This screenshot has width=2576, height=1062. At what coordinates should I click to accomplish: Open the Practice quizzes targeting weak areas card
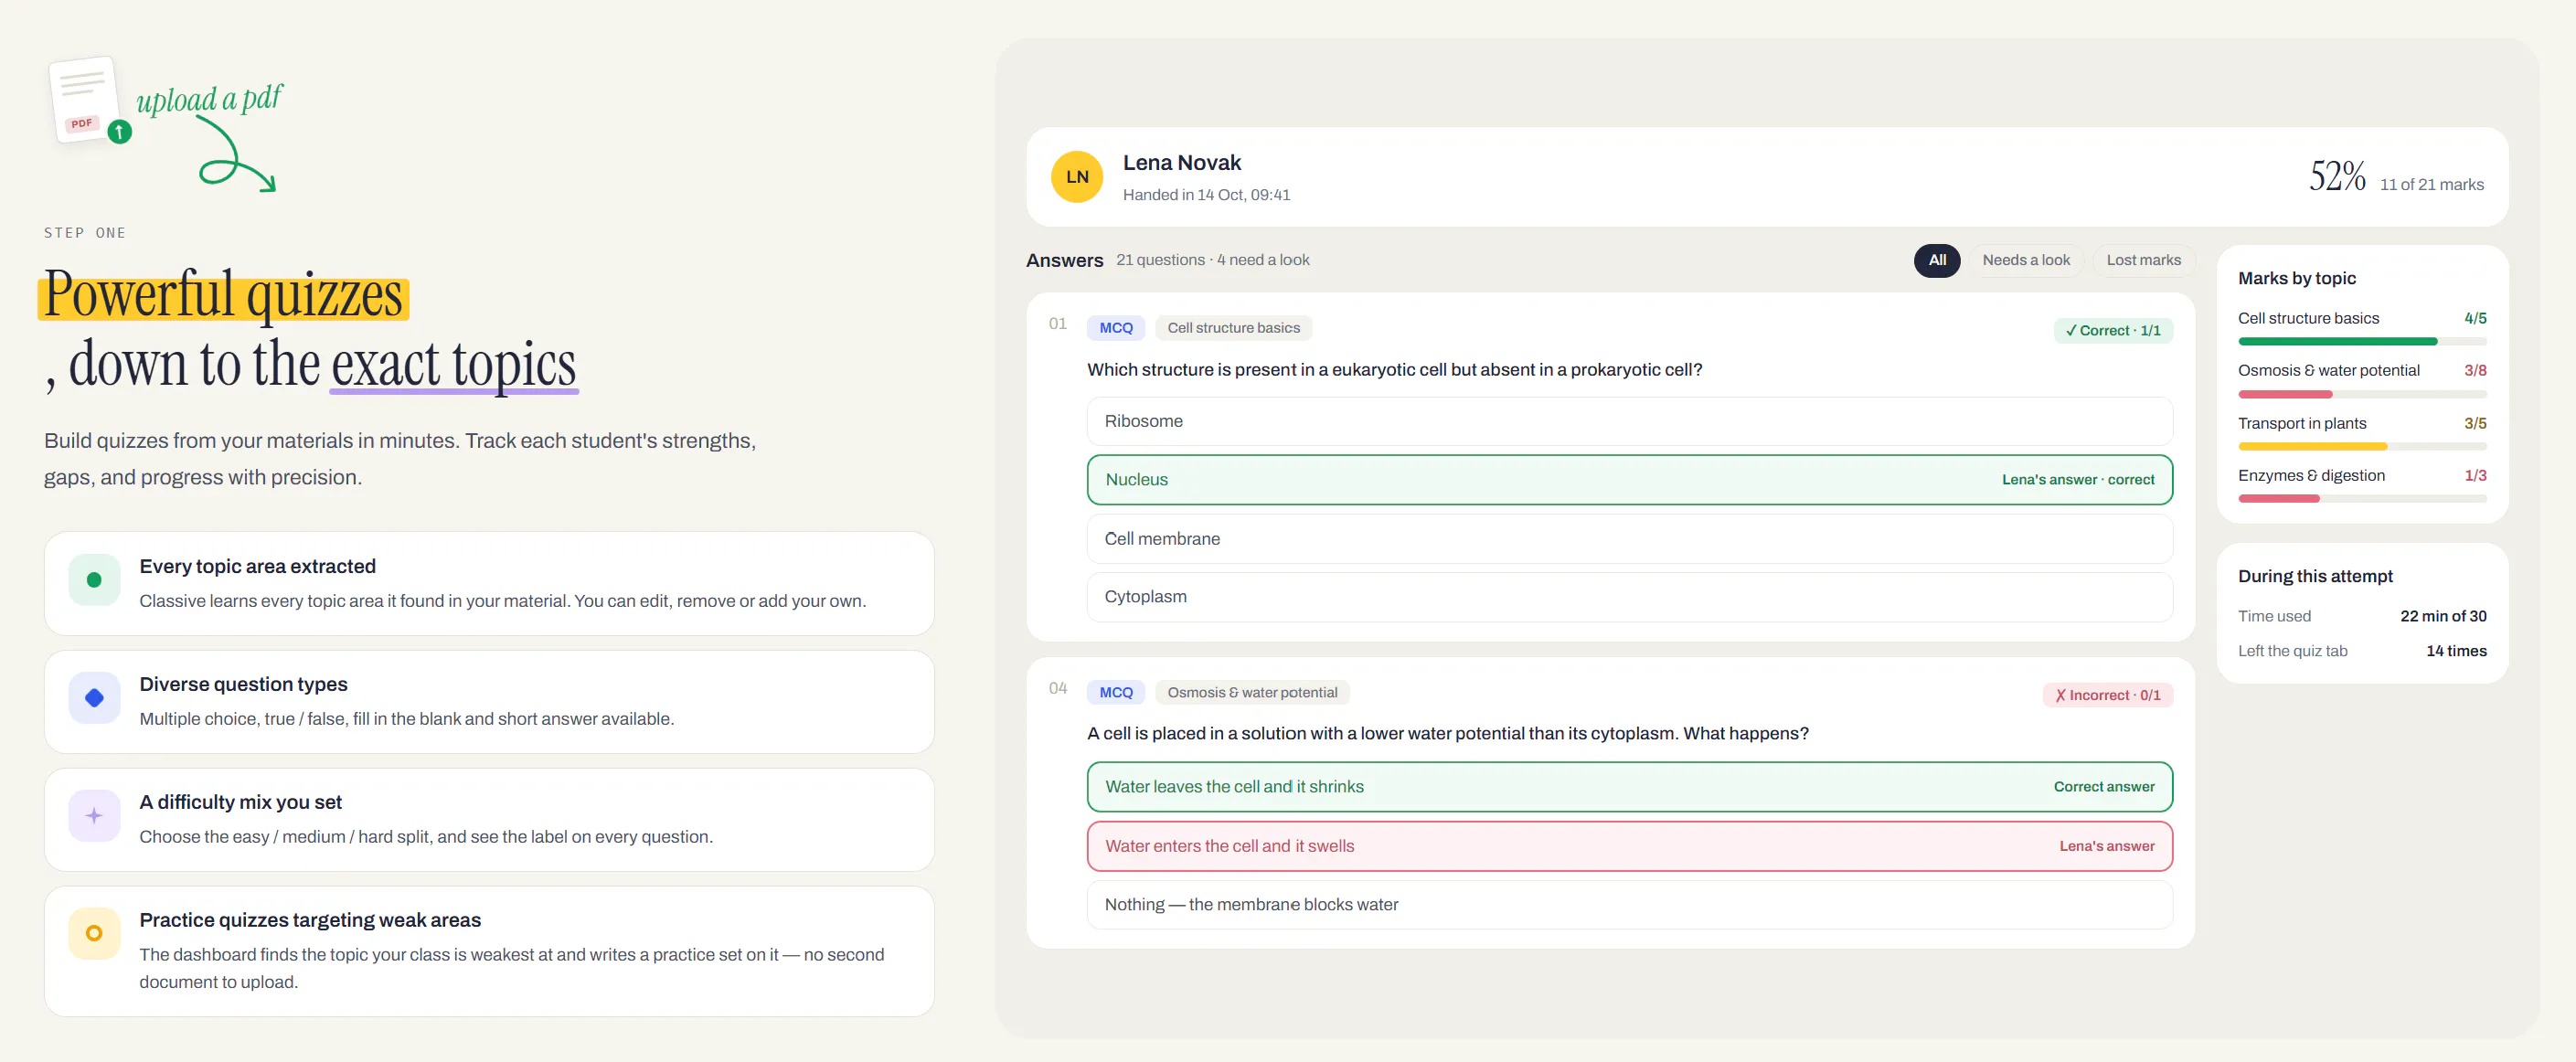pyautogui.click(x=489, y=951)
